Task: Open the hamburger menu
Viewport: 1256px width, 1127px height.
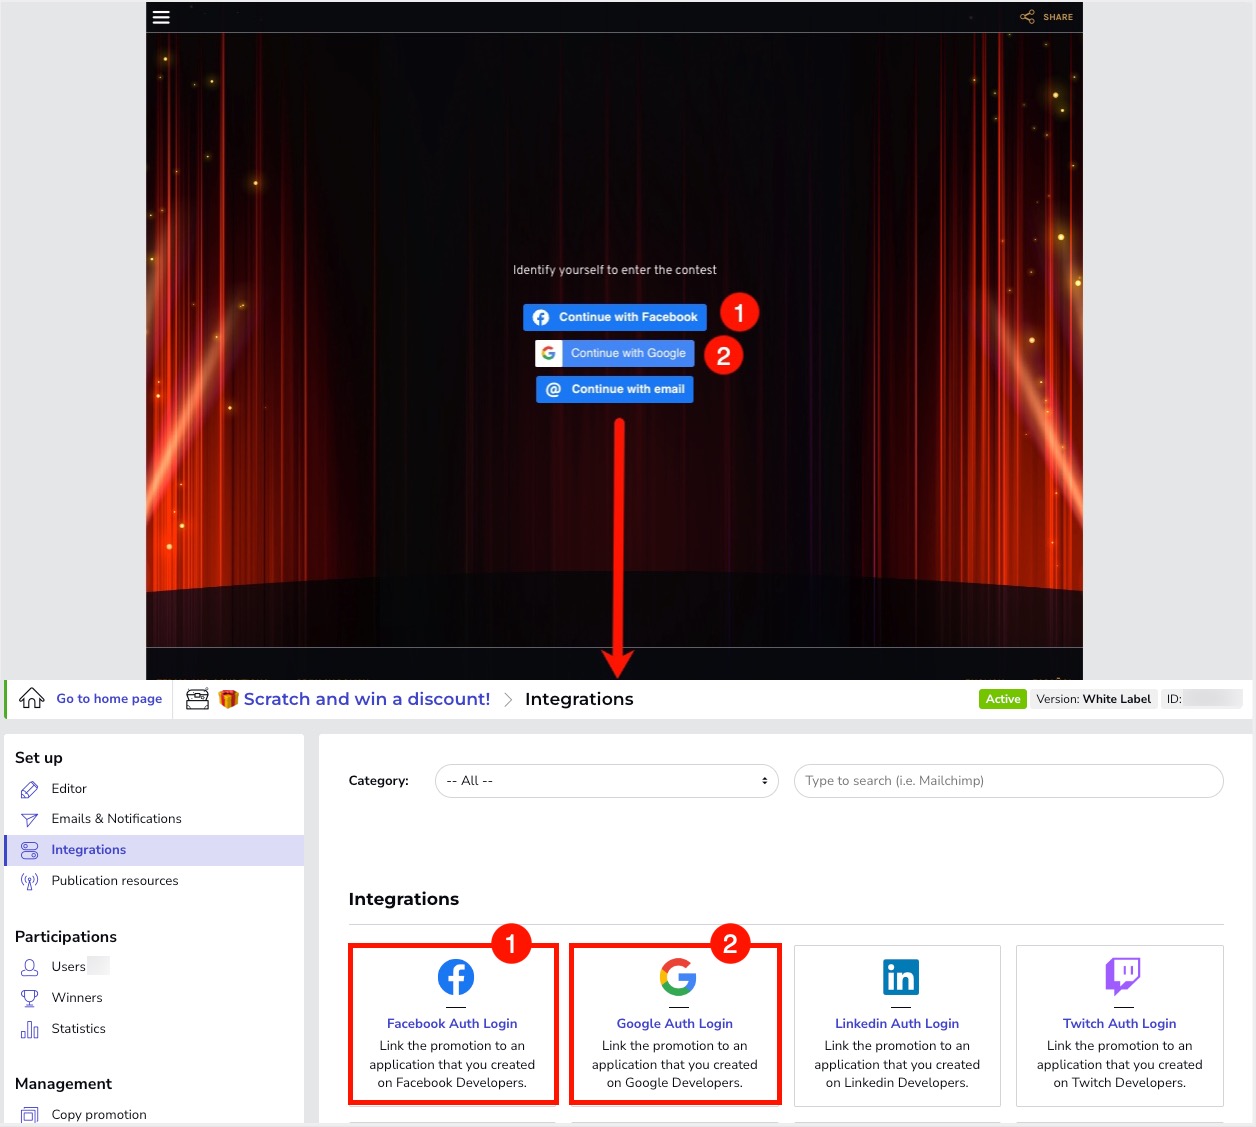Action: (x=161, y=17)
